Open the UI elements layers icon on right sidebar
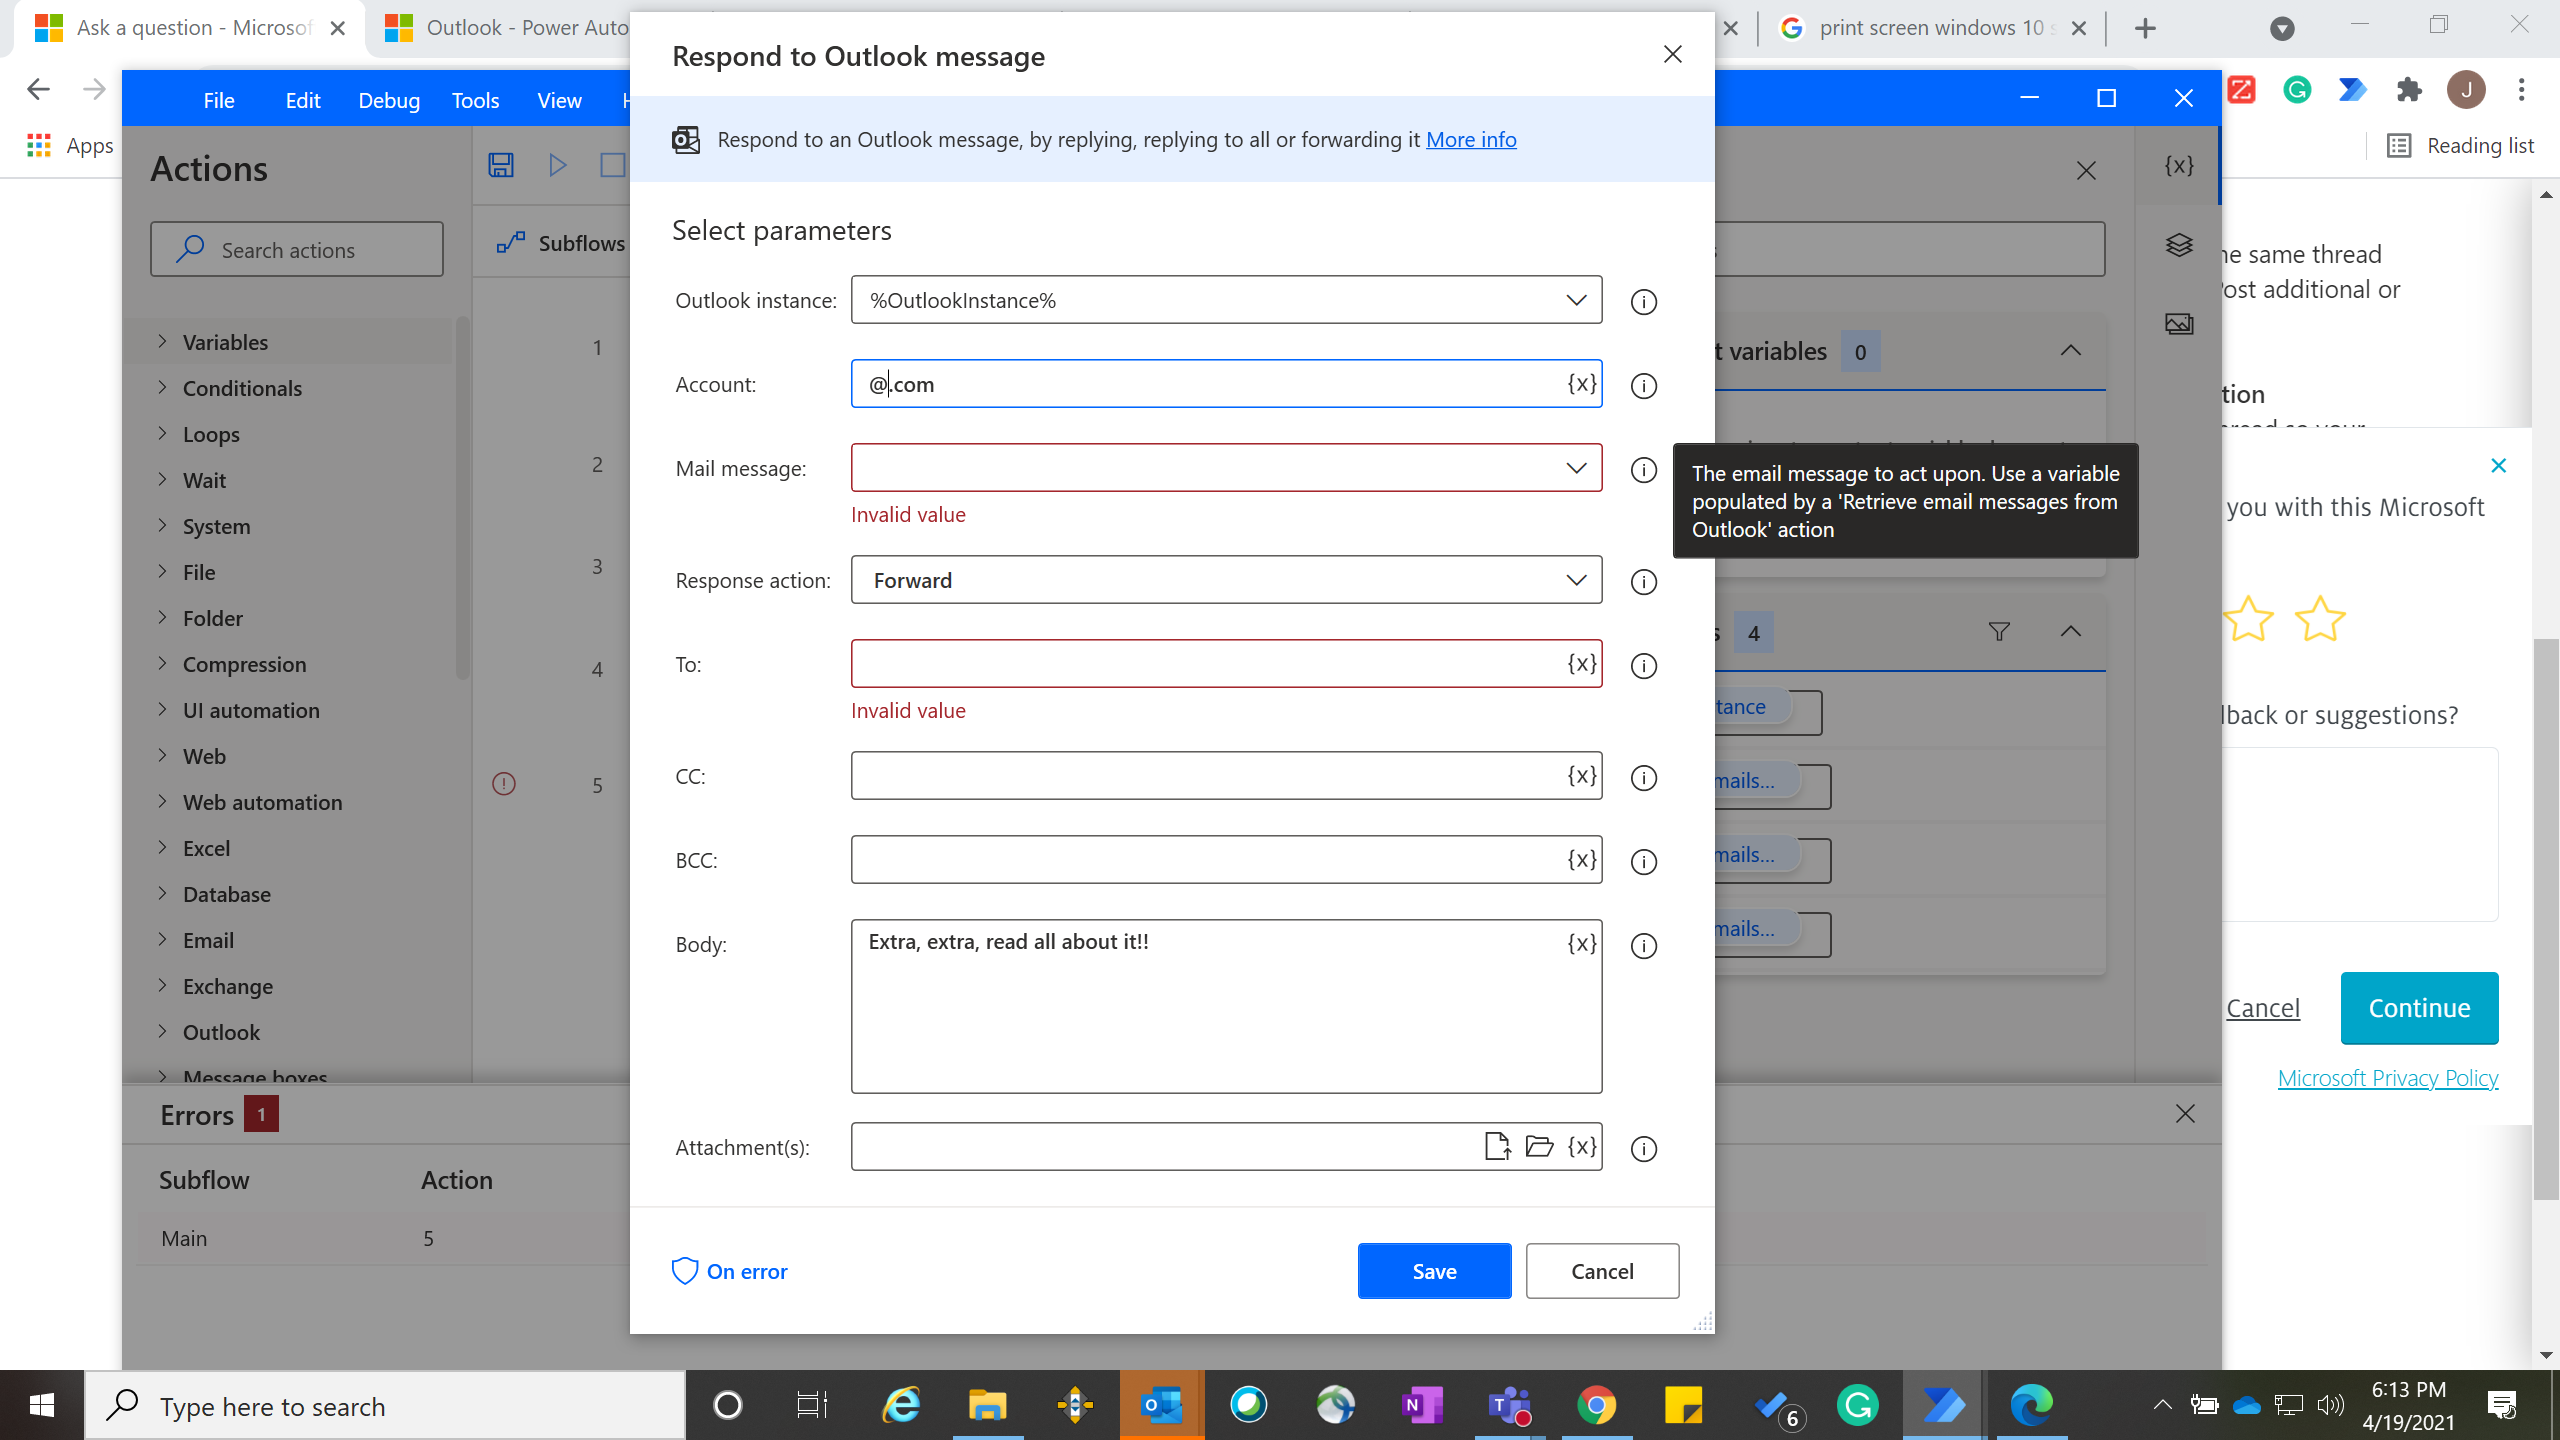Viewport: 2560px width, 1440px height. click(x=2179, y=245)
